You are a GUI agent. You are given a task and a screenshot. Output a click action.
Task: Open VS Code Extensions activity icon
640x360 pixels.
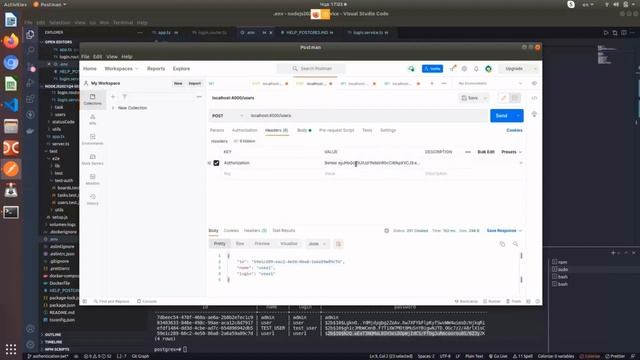click(x=30, y=99)
